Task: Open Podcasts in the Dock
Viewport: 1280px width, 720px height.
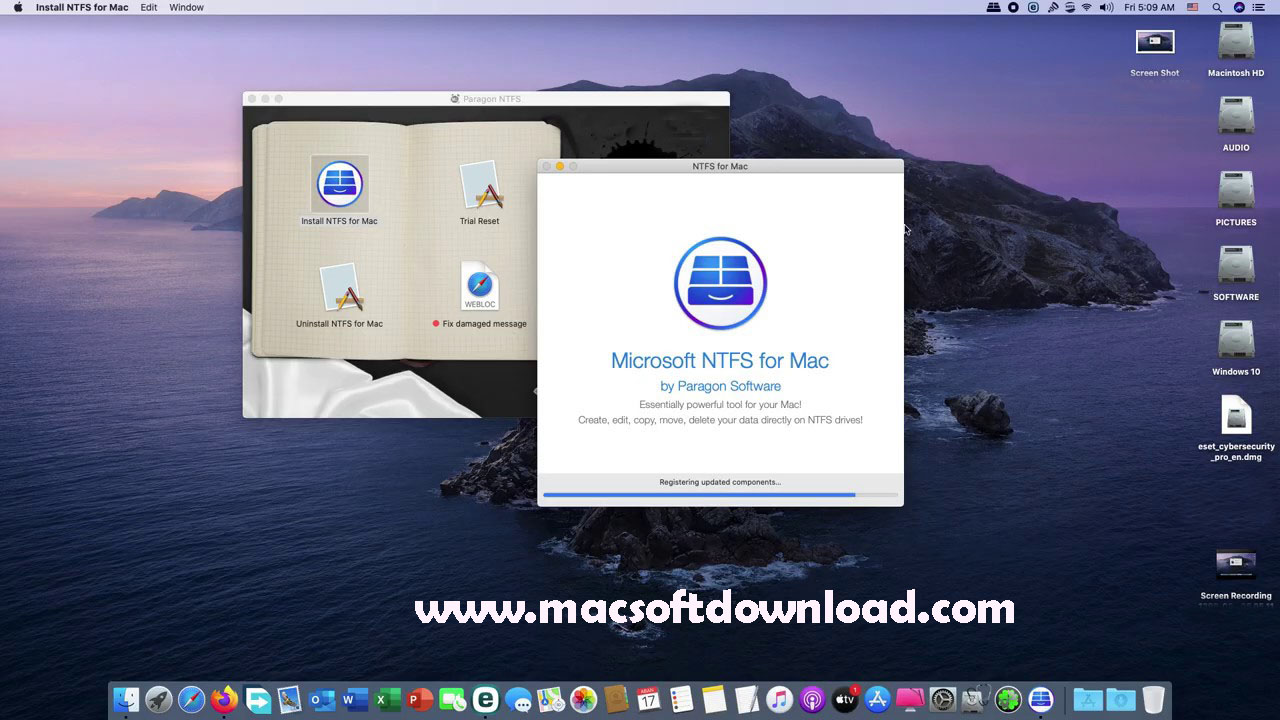Action: click(x=812, y=699)
